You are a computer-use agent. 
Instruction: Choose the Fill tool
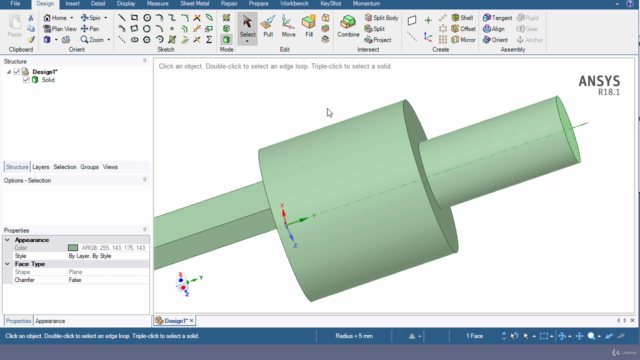pos(309,27)
